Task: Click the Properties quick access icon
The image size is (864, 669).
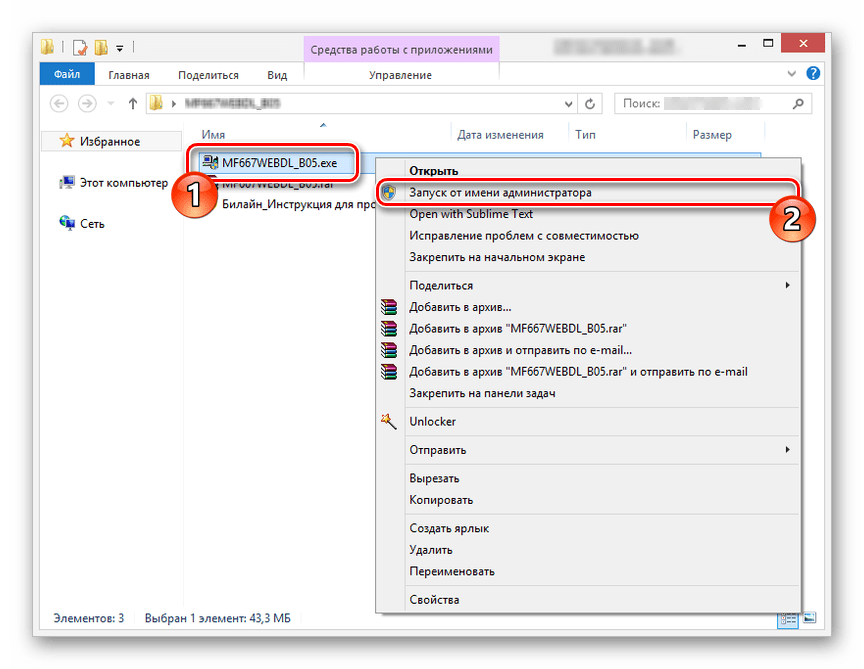Action: 80,48
